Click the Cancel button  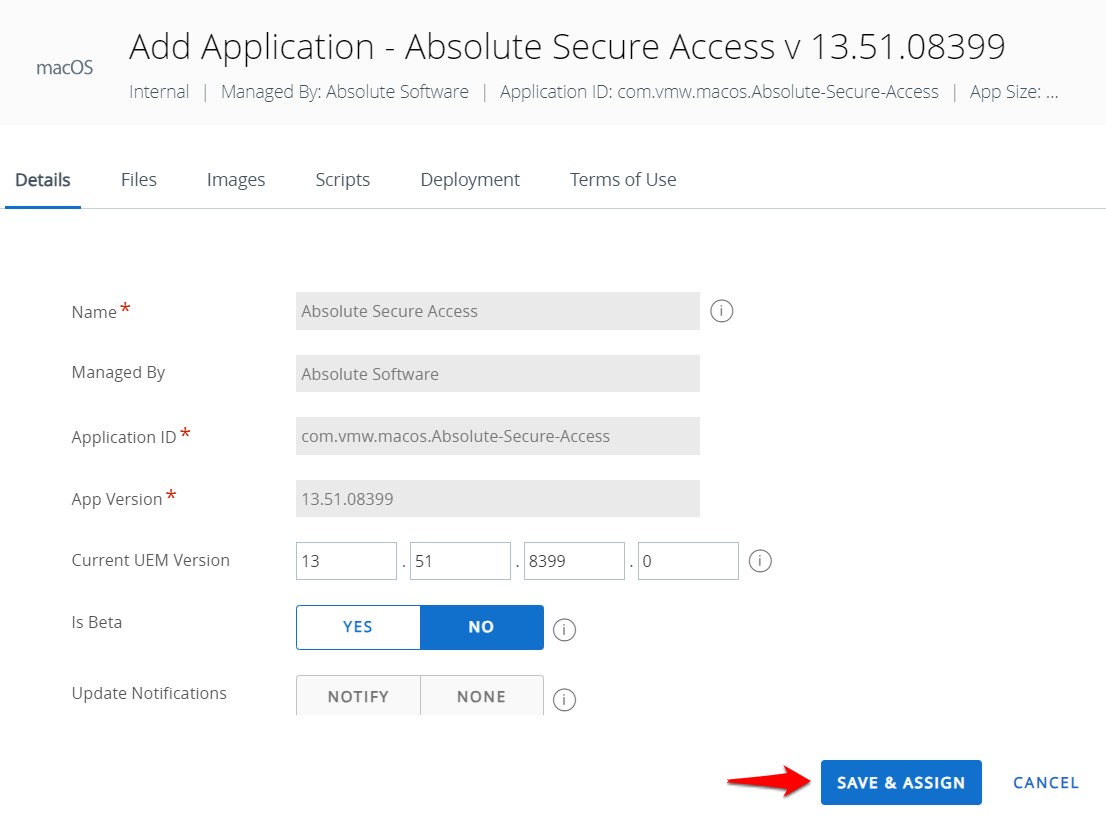[x=1045, y=783]
